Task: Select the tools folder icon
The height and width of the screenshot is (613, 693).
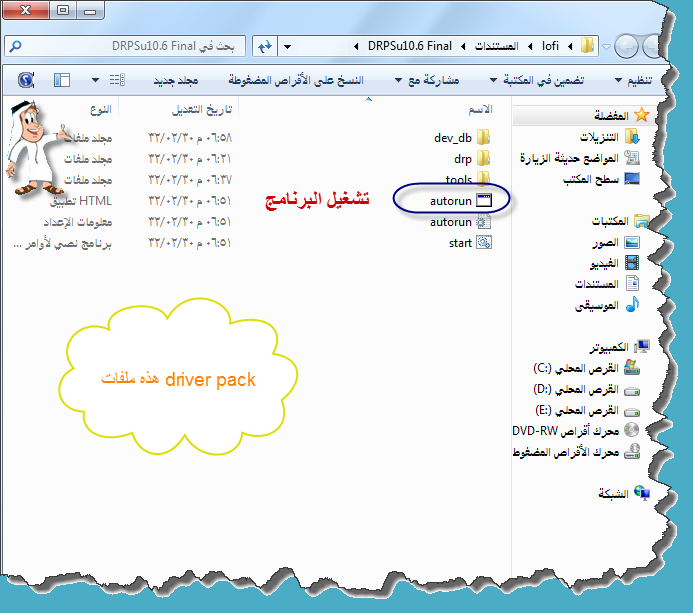Action: (484, 179)
